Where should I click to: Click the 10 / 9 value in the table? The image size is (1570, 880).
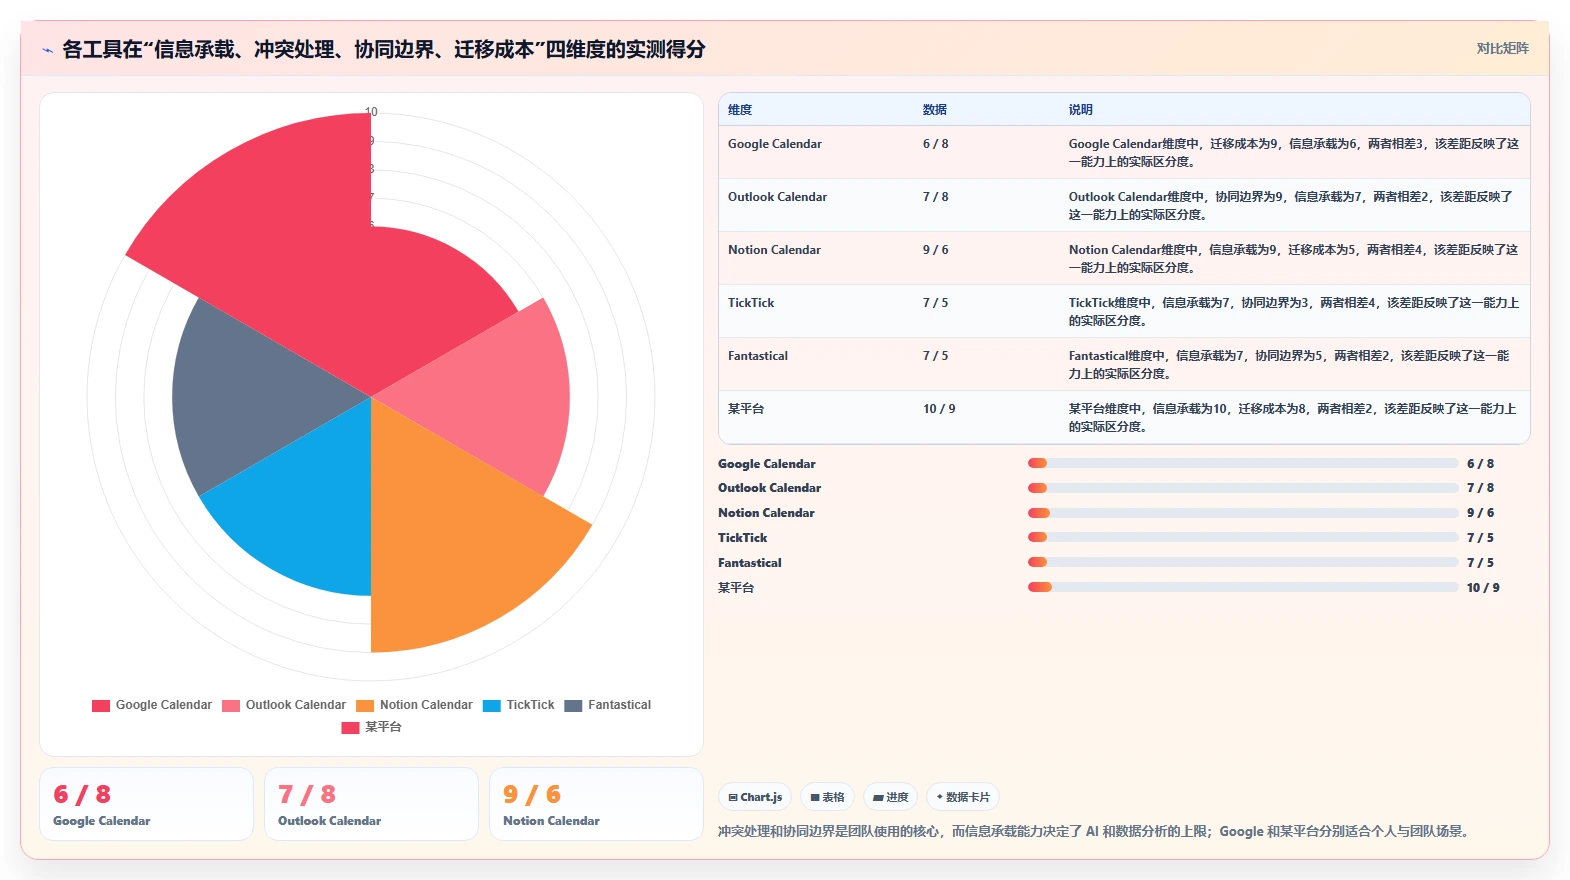939,409
